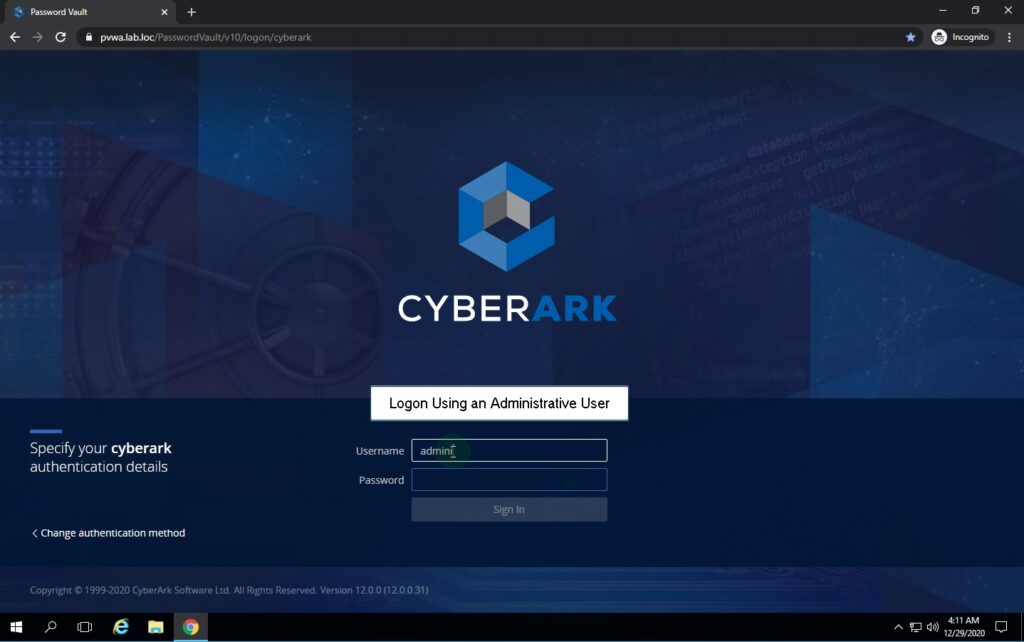
Task: Click the CyberArk logo
Action: pyautogui.click(x=506, y=218)
